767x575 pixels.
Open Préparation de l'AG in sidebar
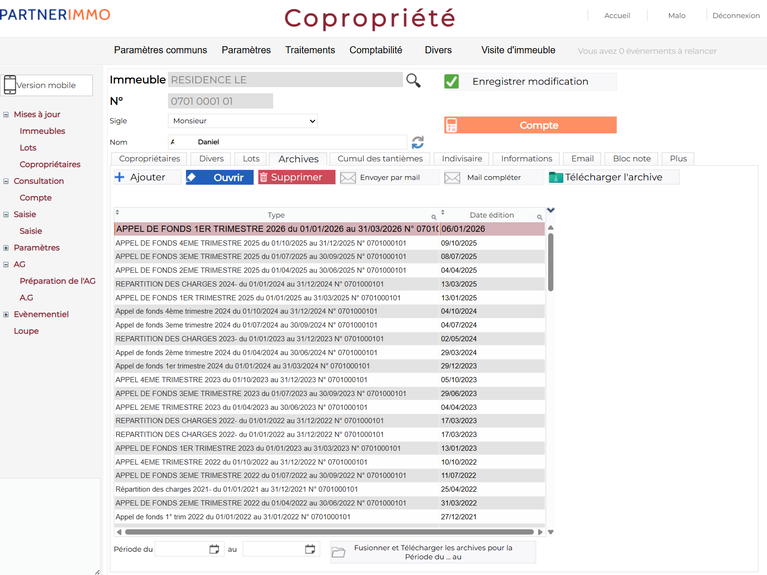pos(57,281)
